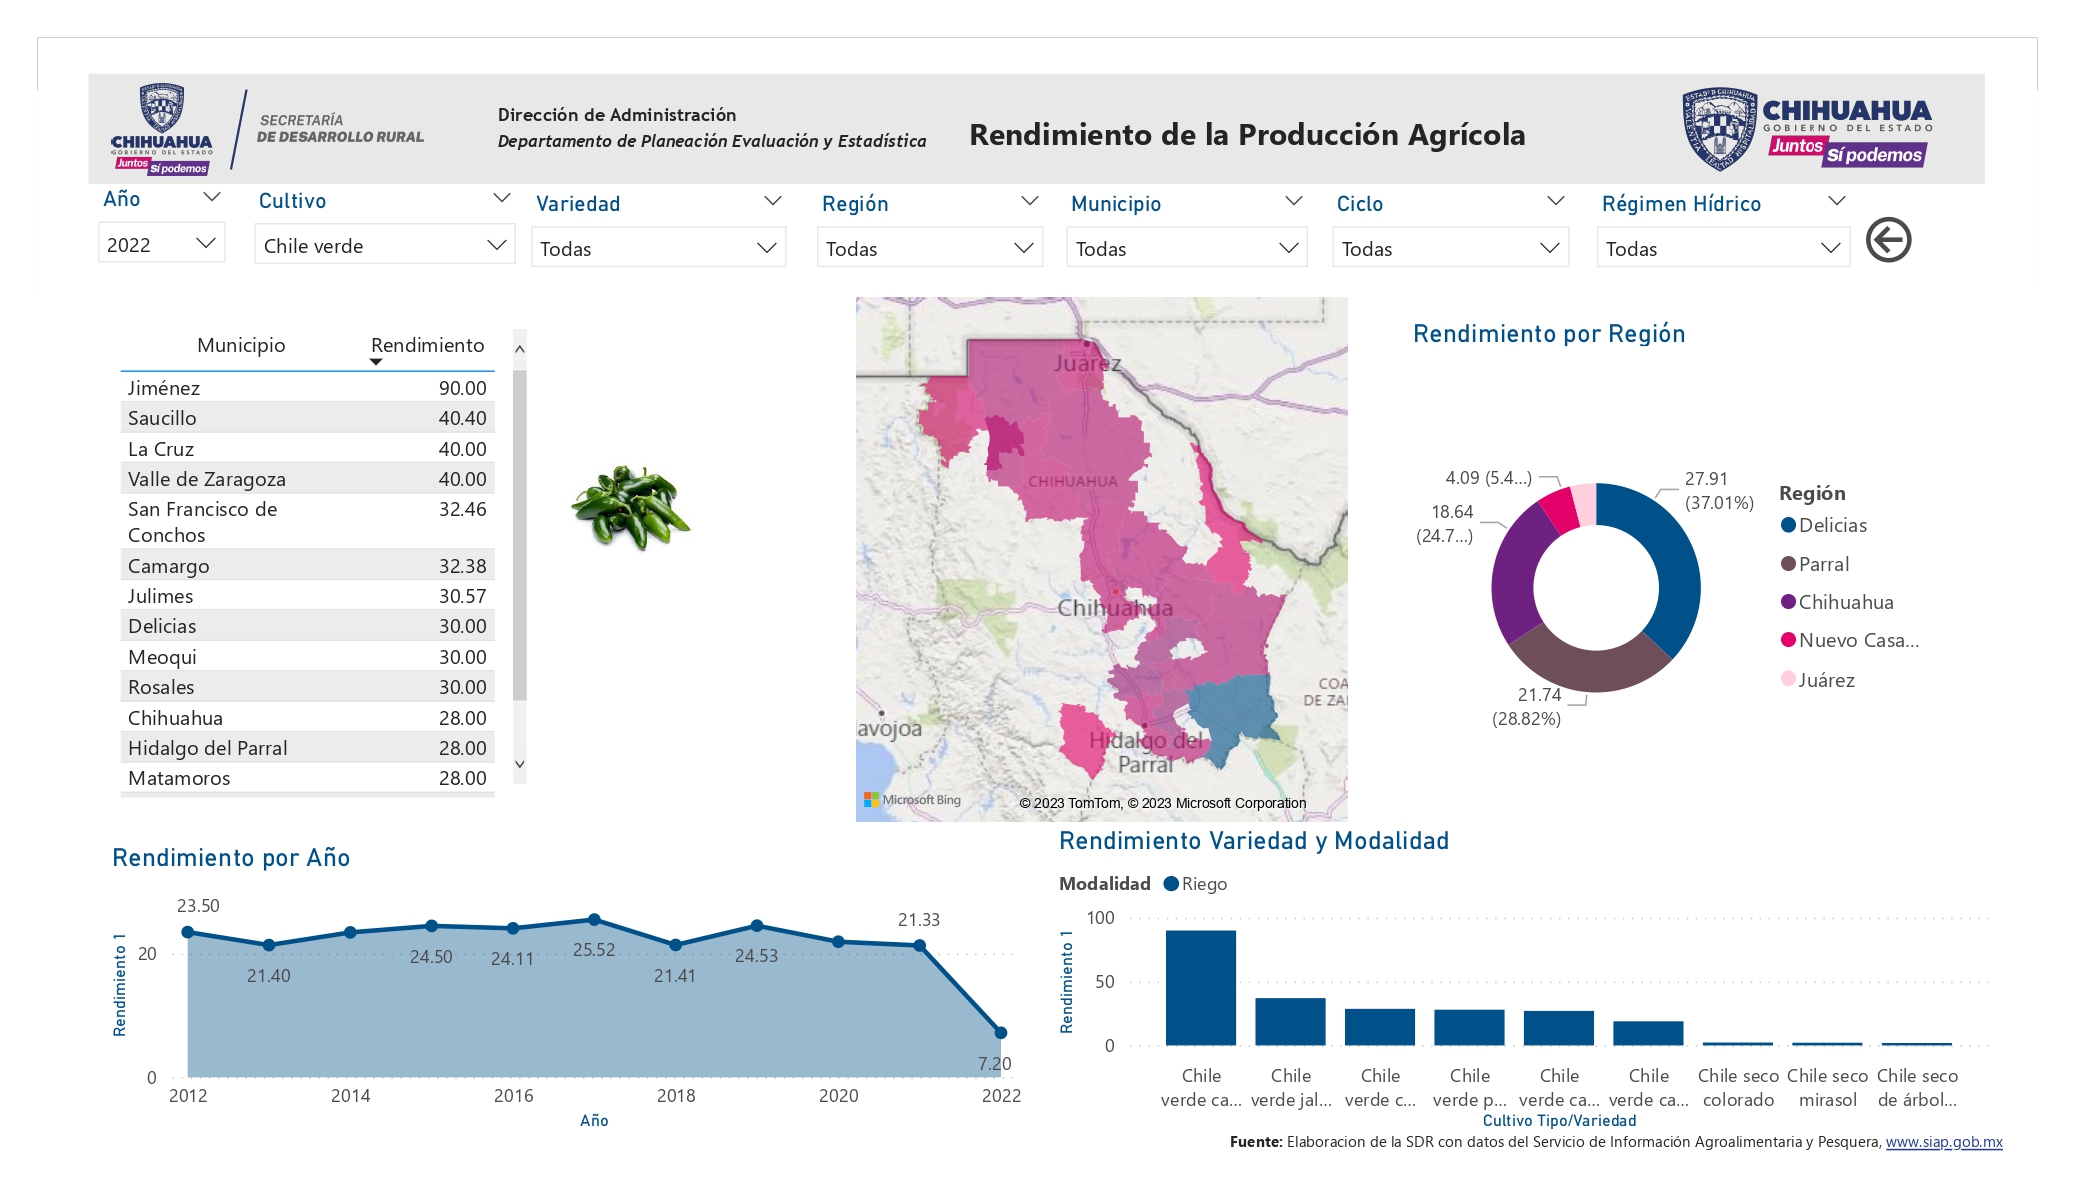Open the Año value dropdown showing 2022

162,244
